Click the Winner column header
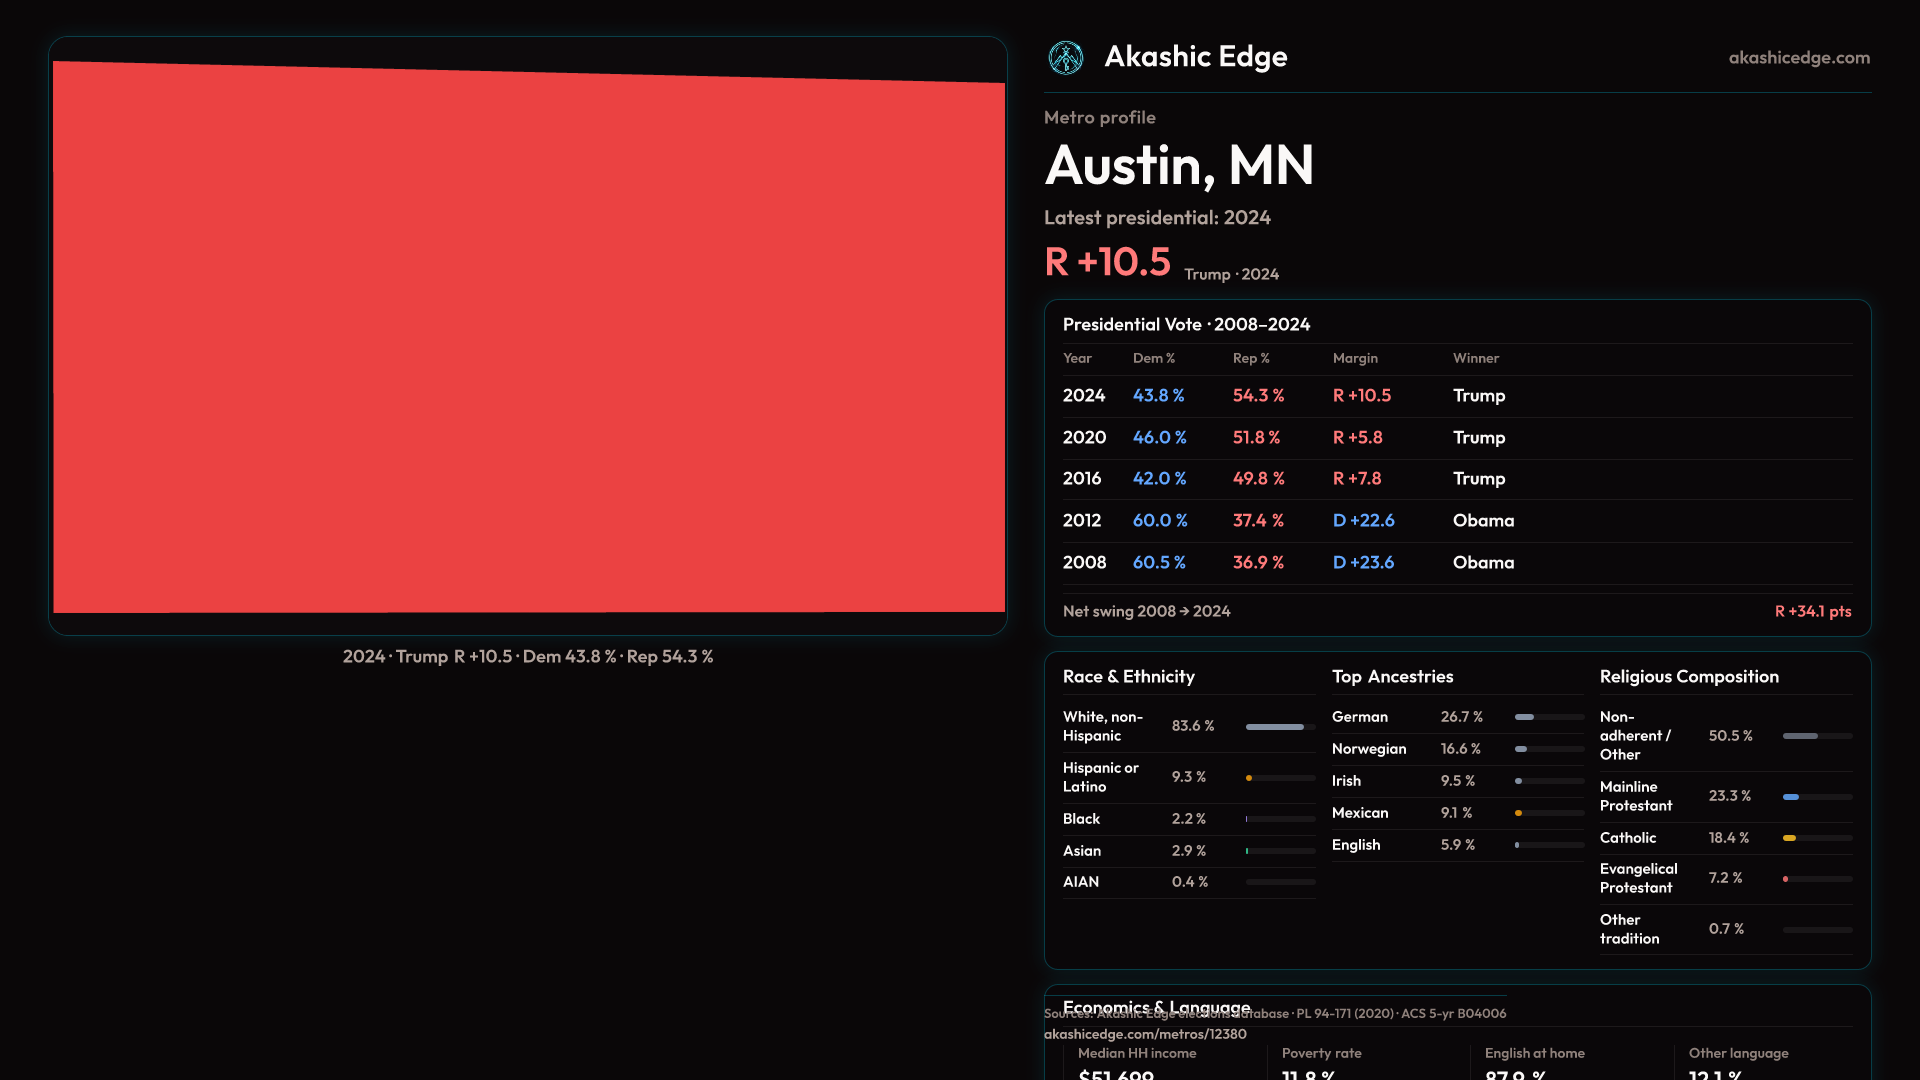1920x1080 pixels. 1475,358
